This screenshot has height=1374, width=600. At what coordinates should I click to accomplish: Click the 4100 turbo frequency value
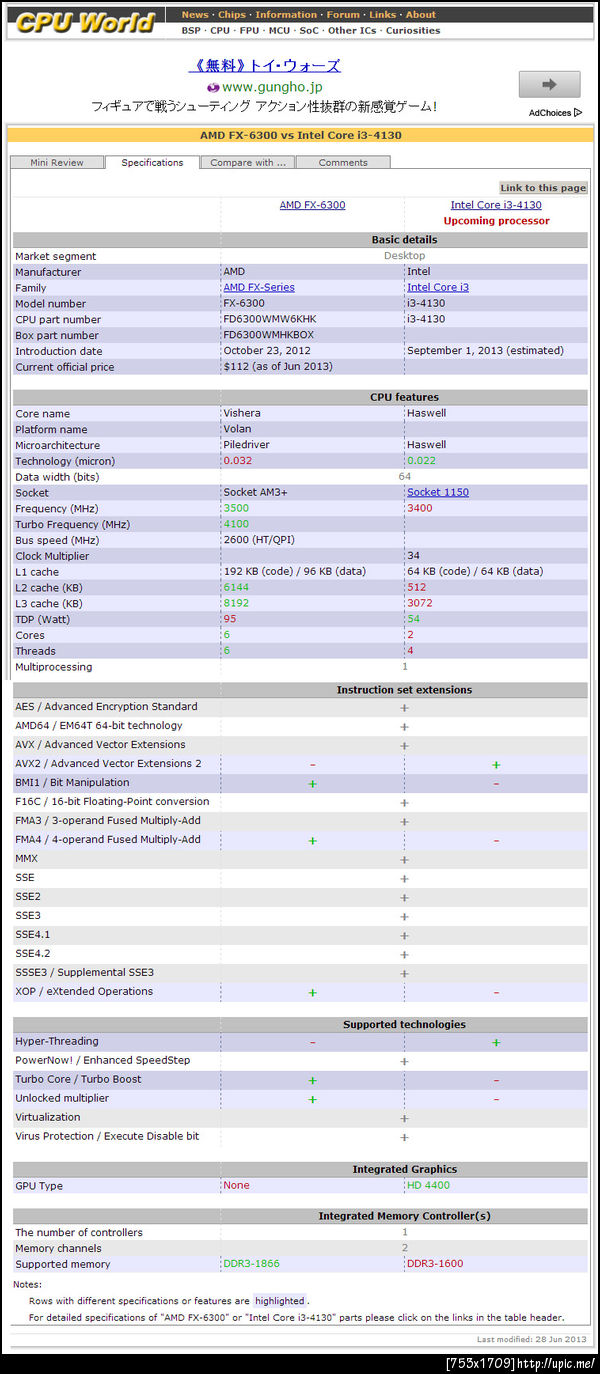click(236, 524)
